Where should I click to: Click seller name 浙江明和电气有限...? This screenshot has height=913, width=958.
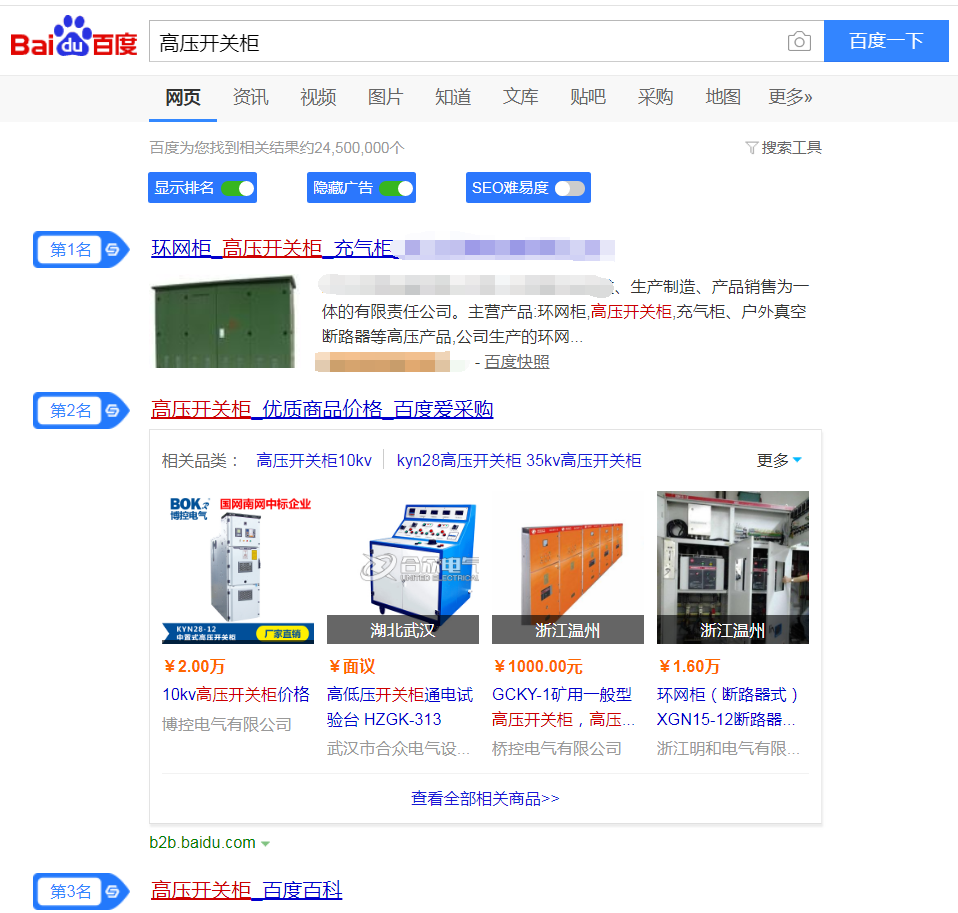728,749
